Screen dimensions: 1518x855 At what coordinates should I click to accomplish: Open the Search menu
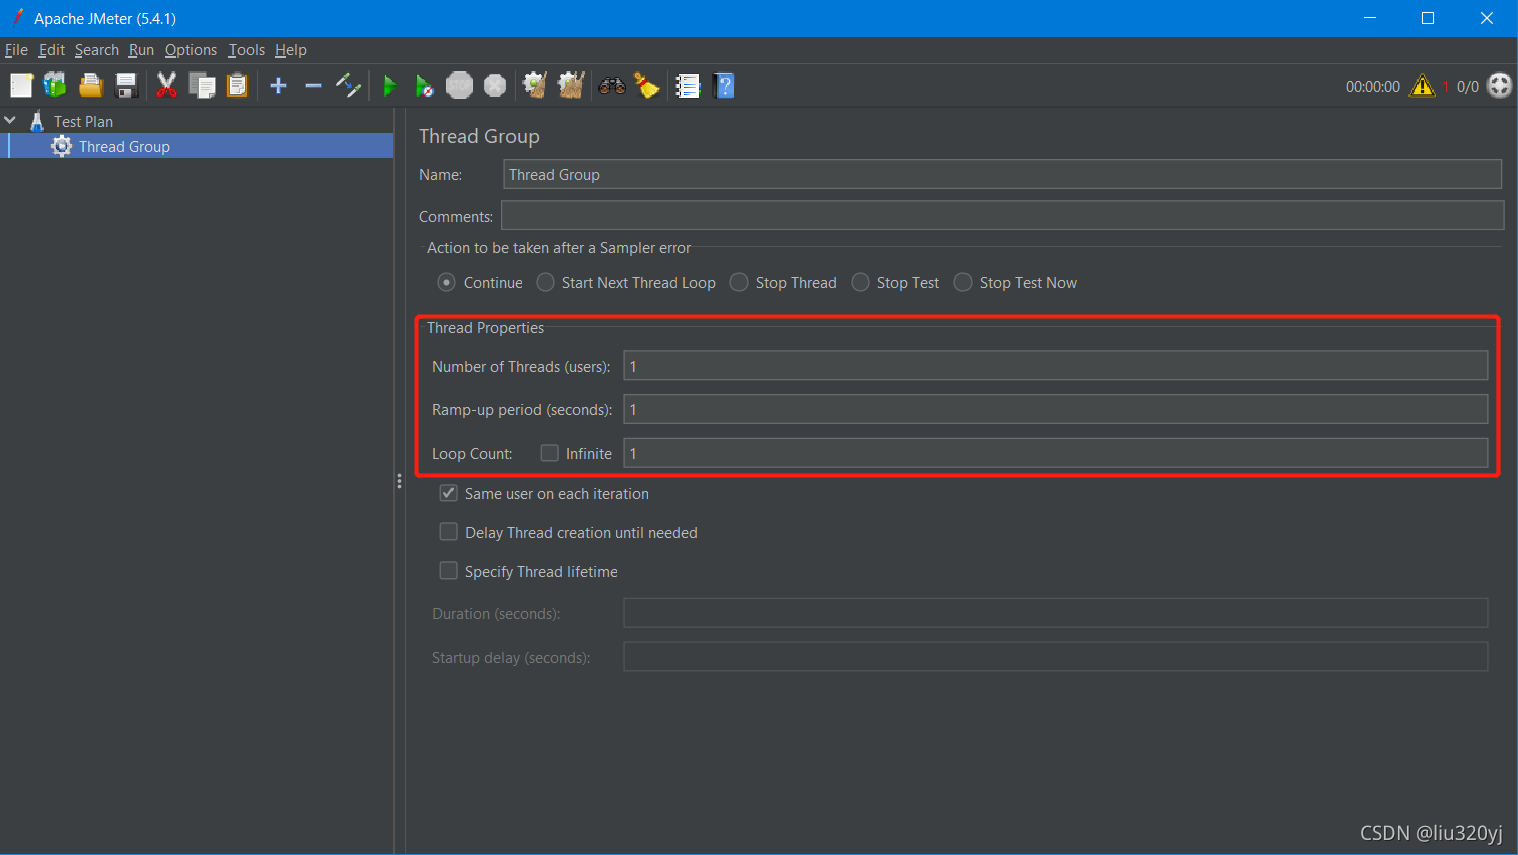(97, 50)
